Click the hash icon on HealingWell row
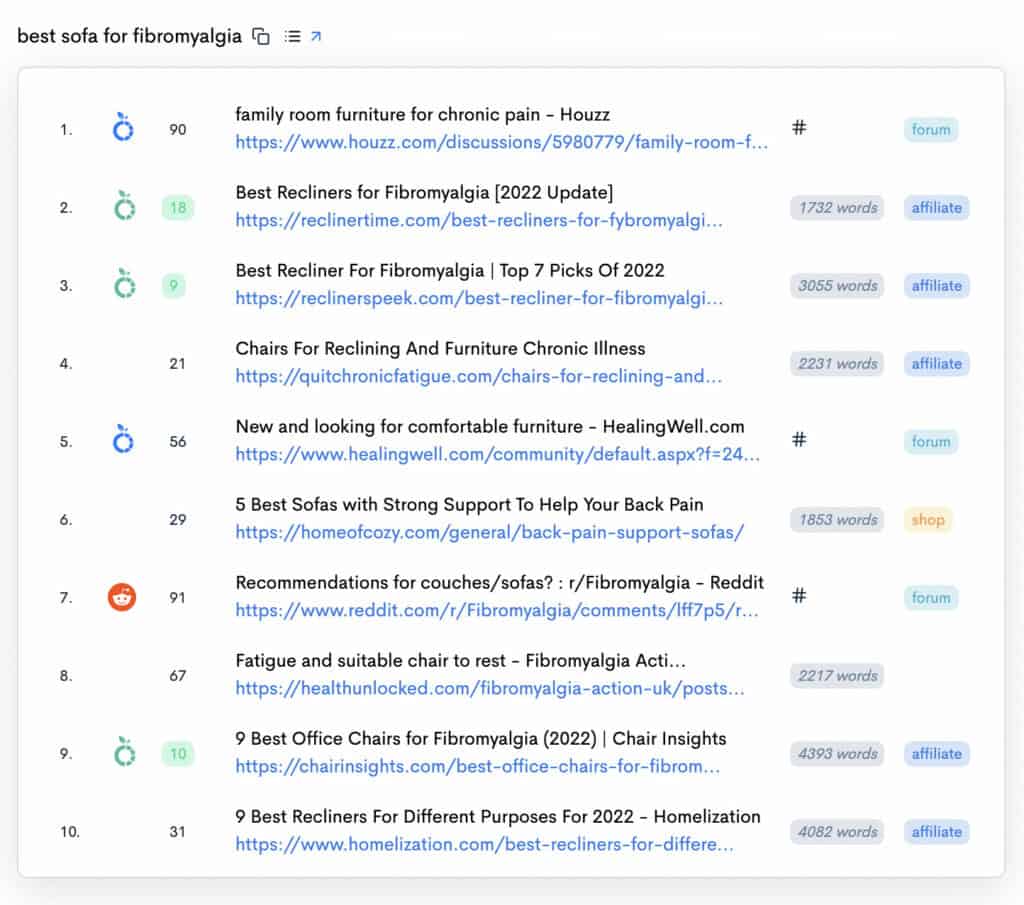 pos(799,439)
